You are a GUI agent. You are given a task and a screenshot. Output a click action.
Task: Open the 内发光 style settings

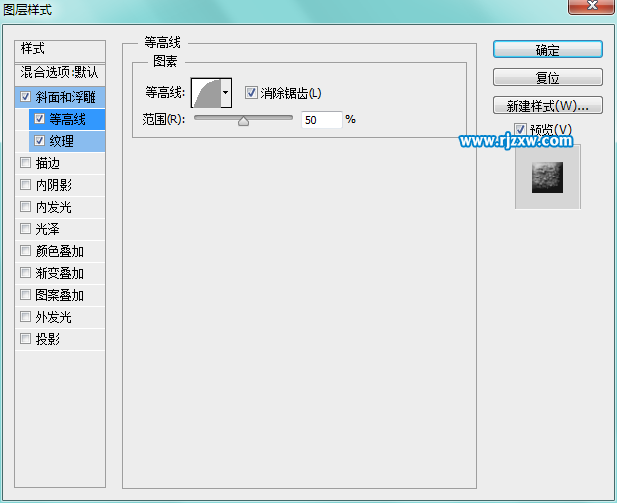(x=60, y=207)
